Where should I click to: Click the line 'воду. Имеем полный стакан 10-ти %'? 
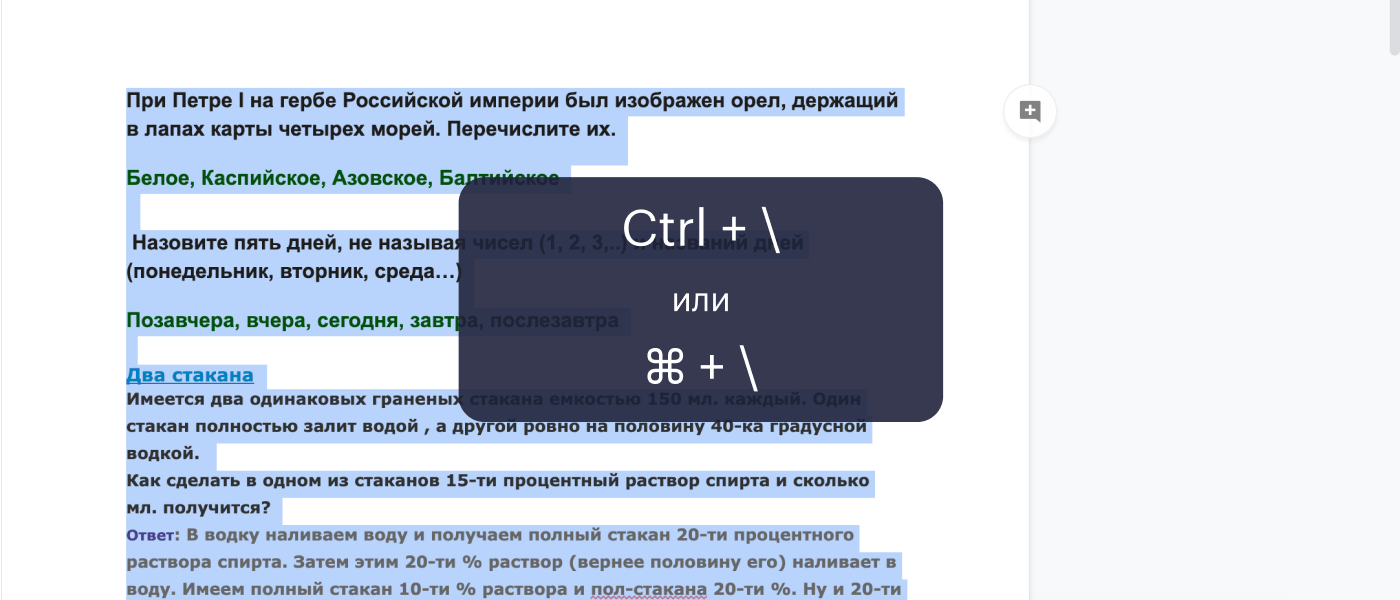(515, 589)
